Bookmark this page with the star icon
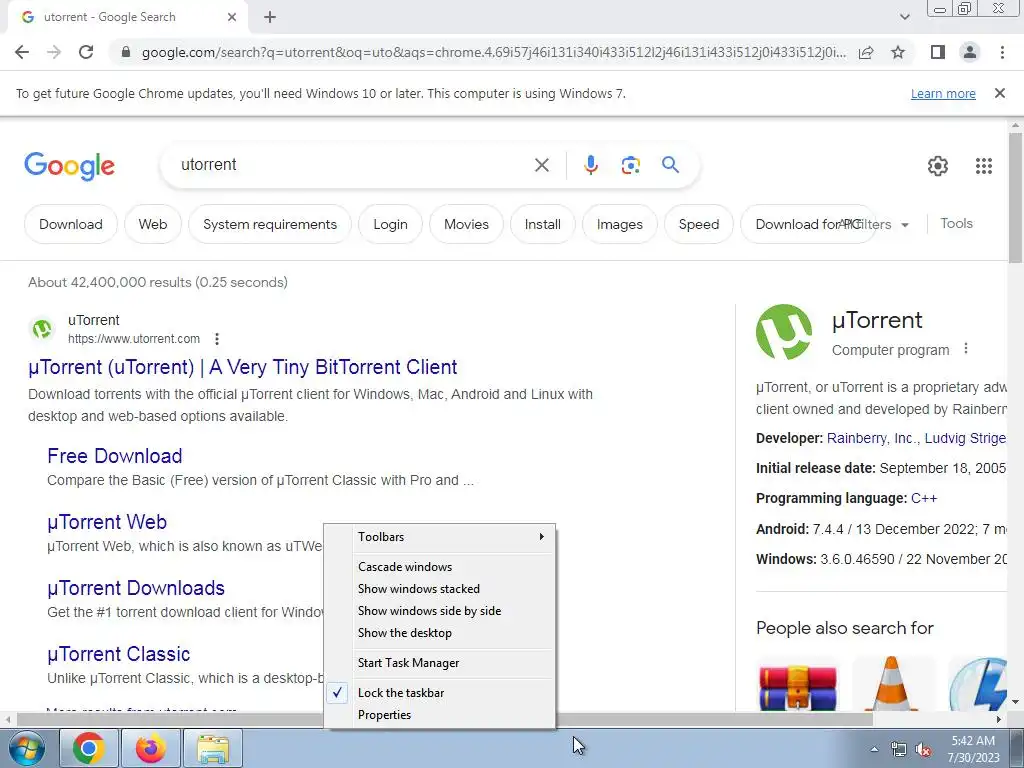This screenshot has width=1024, height=768. tap(898, 52)
